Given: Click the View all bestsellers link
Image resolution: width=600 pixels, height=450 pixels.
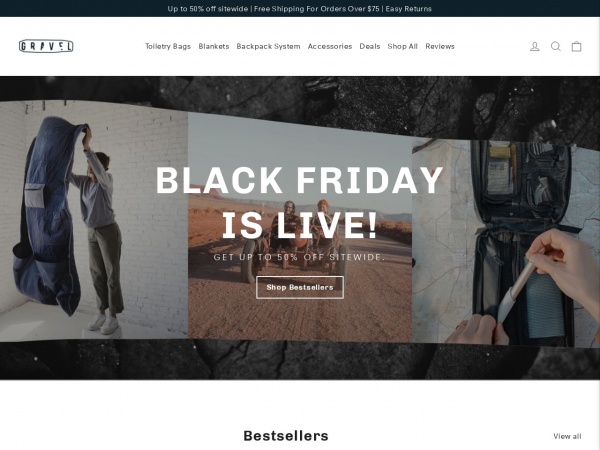Looking at the screenshot, I should (x=567, y=436).
